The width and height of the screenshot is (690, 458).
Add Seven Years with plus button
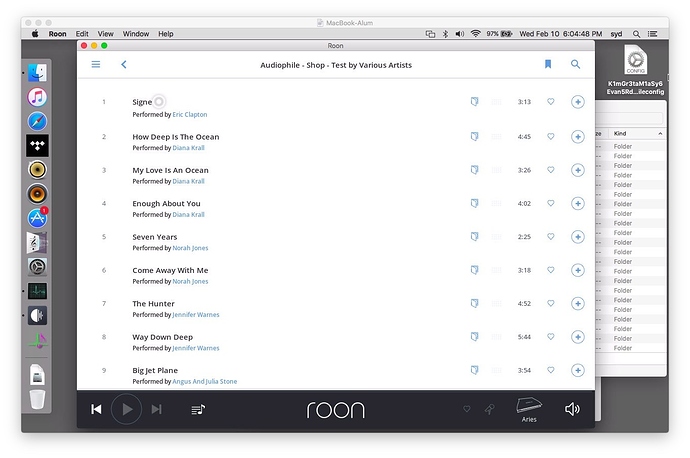click(578, 237)
